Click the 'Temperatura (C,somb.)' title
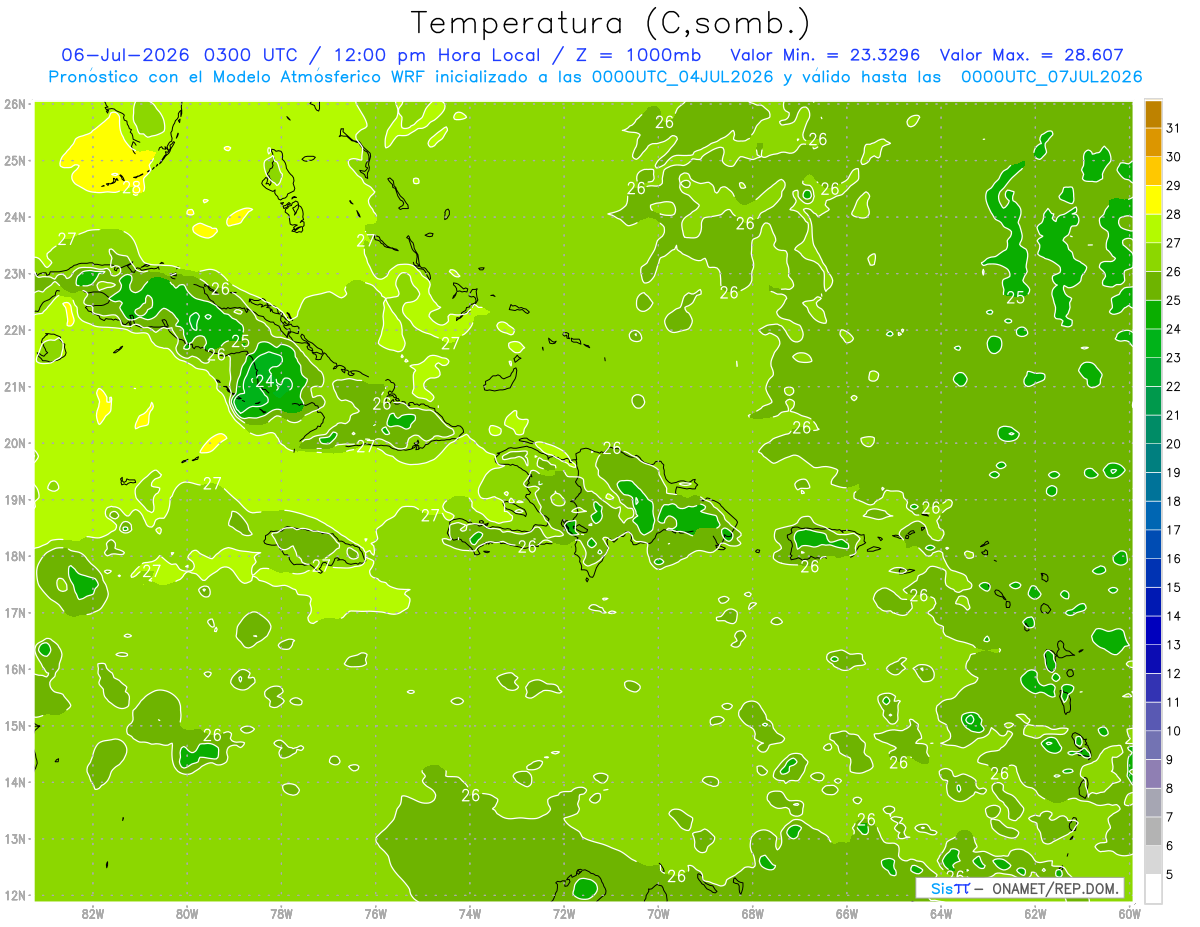1200x927 pixels. (x=610, y=23)
